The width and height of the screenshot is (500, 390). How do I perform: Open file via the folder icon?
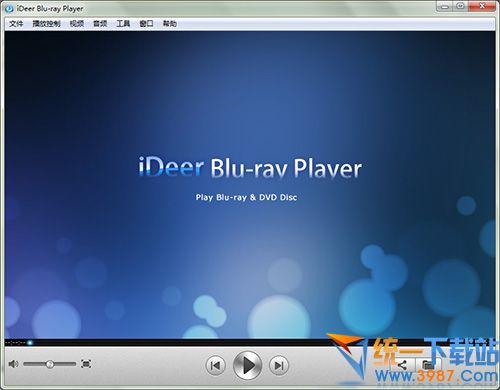[x=428, y=365]
